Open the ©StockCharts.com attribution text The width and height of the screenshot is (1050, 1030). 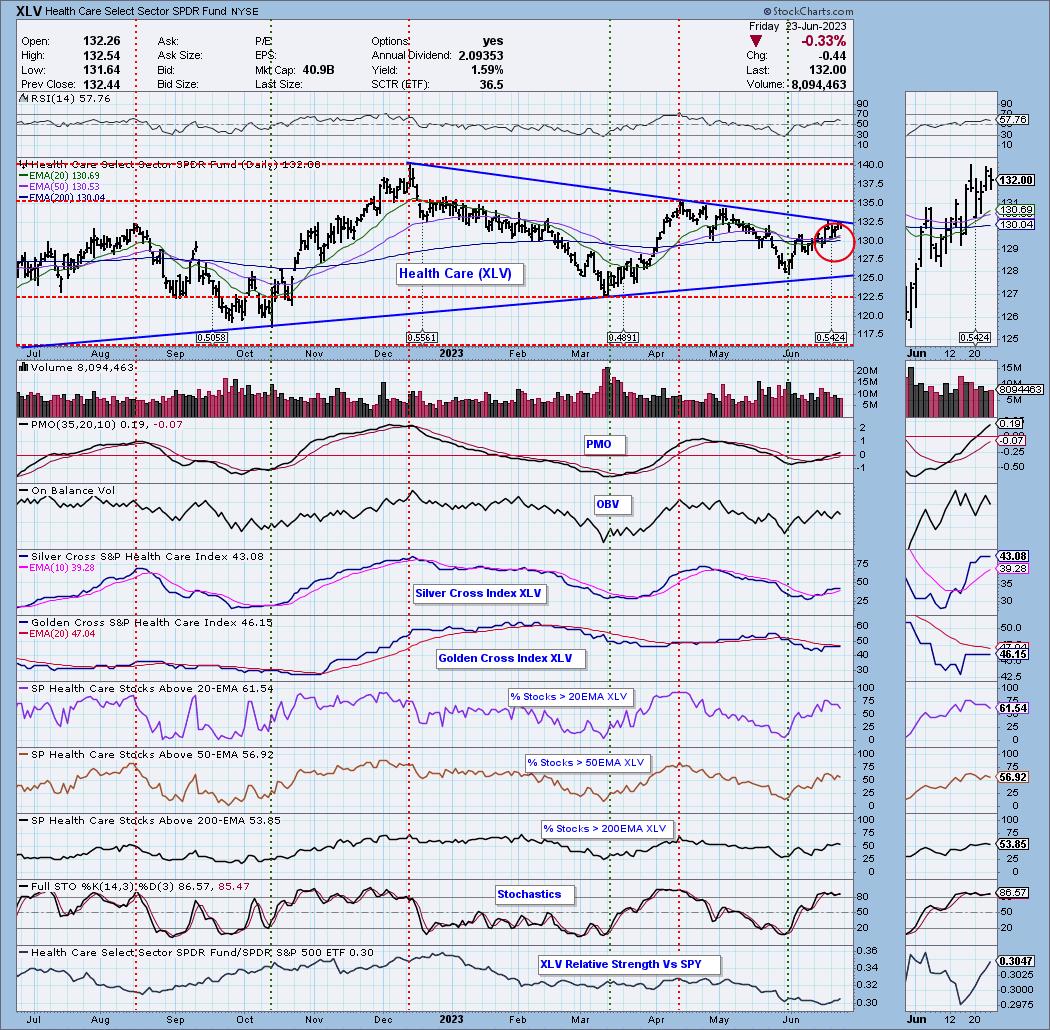pyautogui.click(x=808, y=11)
